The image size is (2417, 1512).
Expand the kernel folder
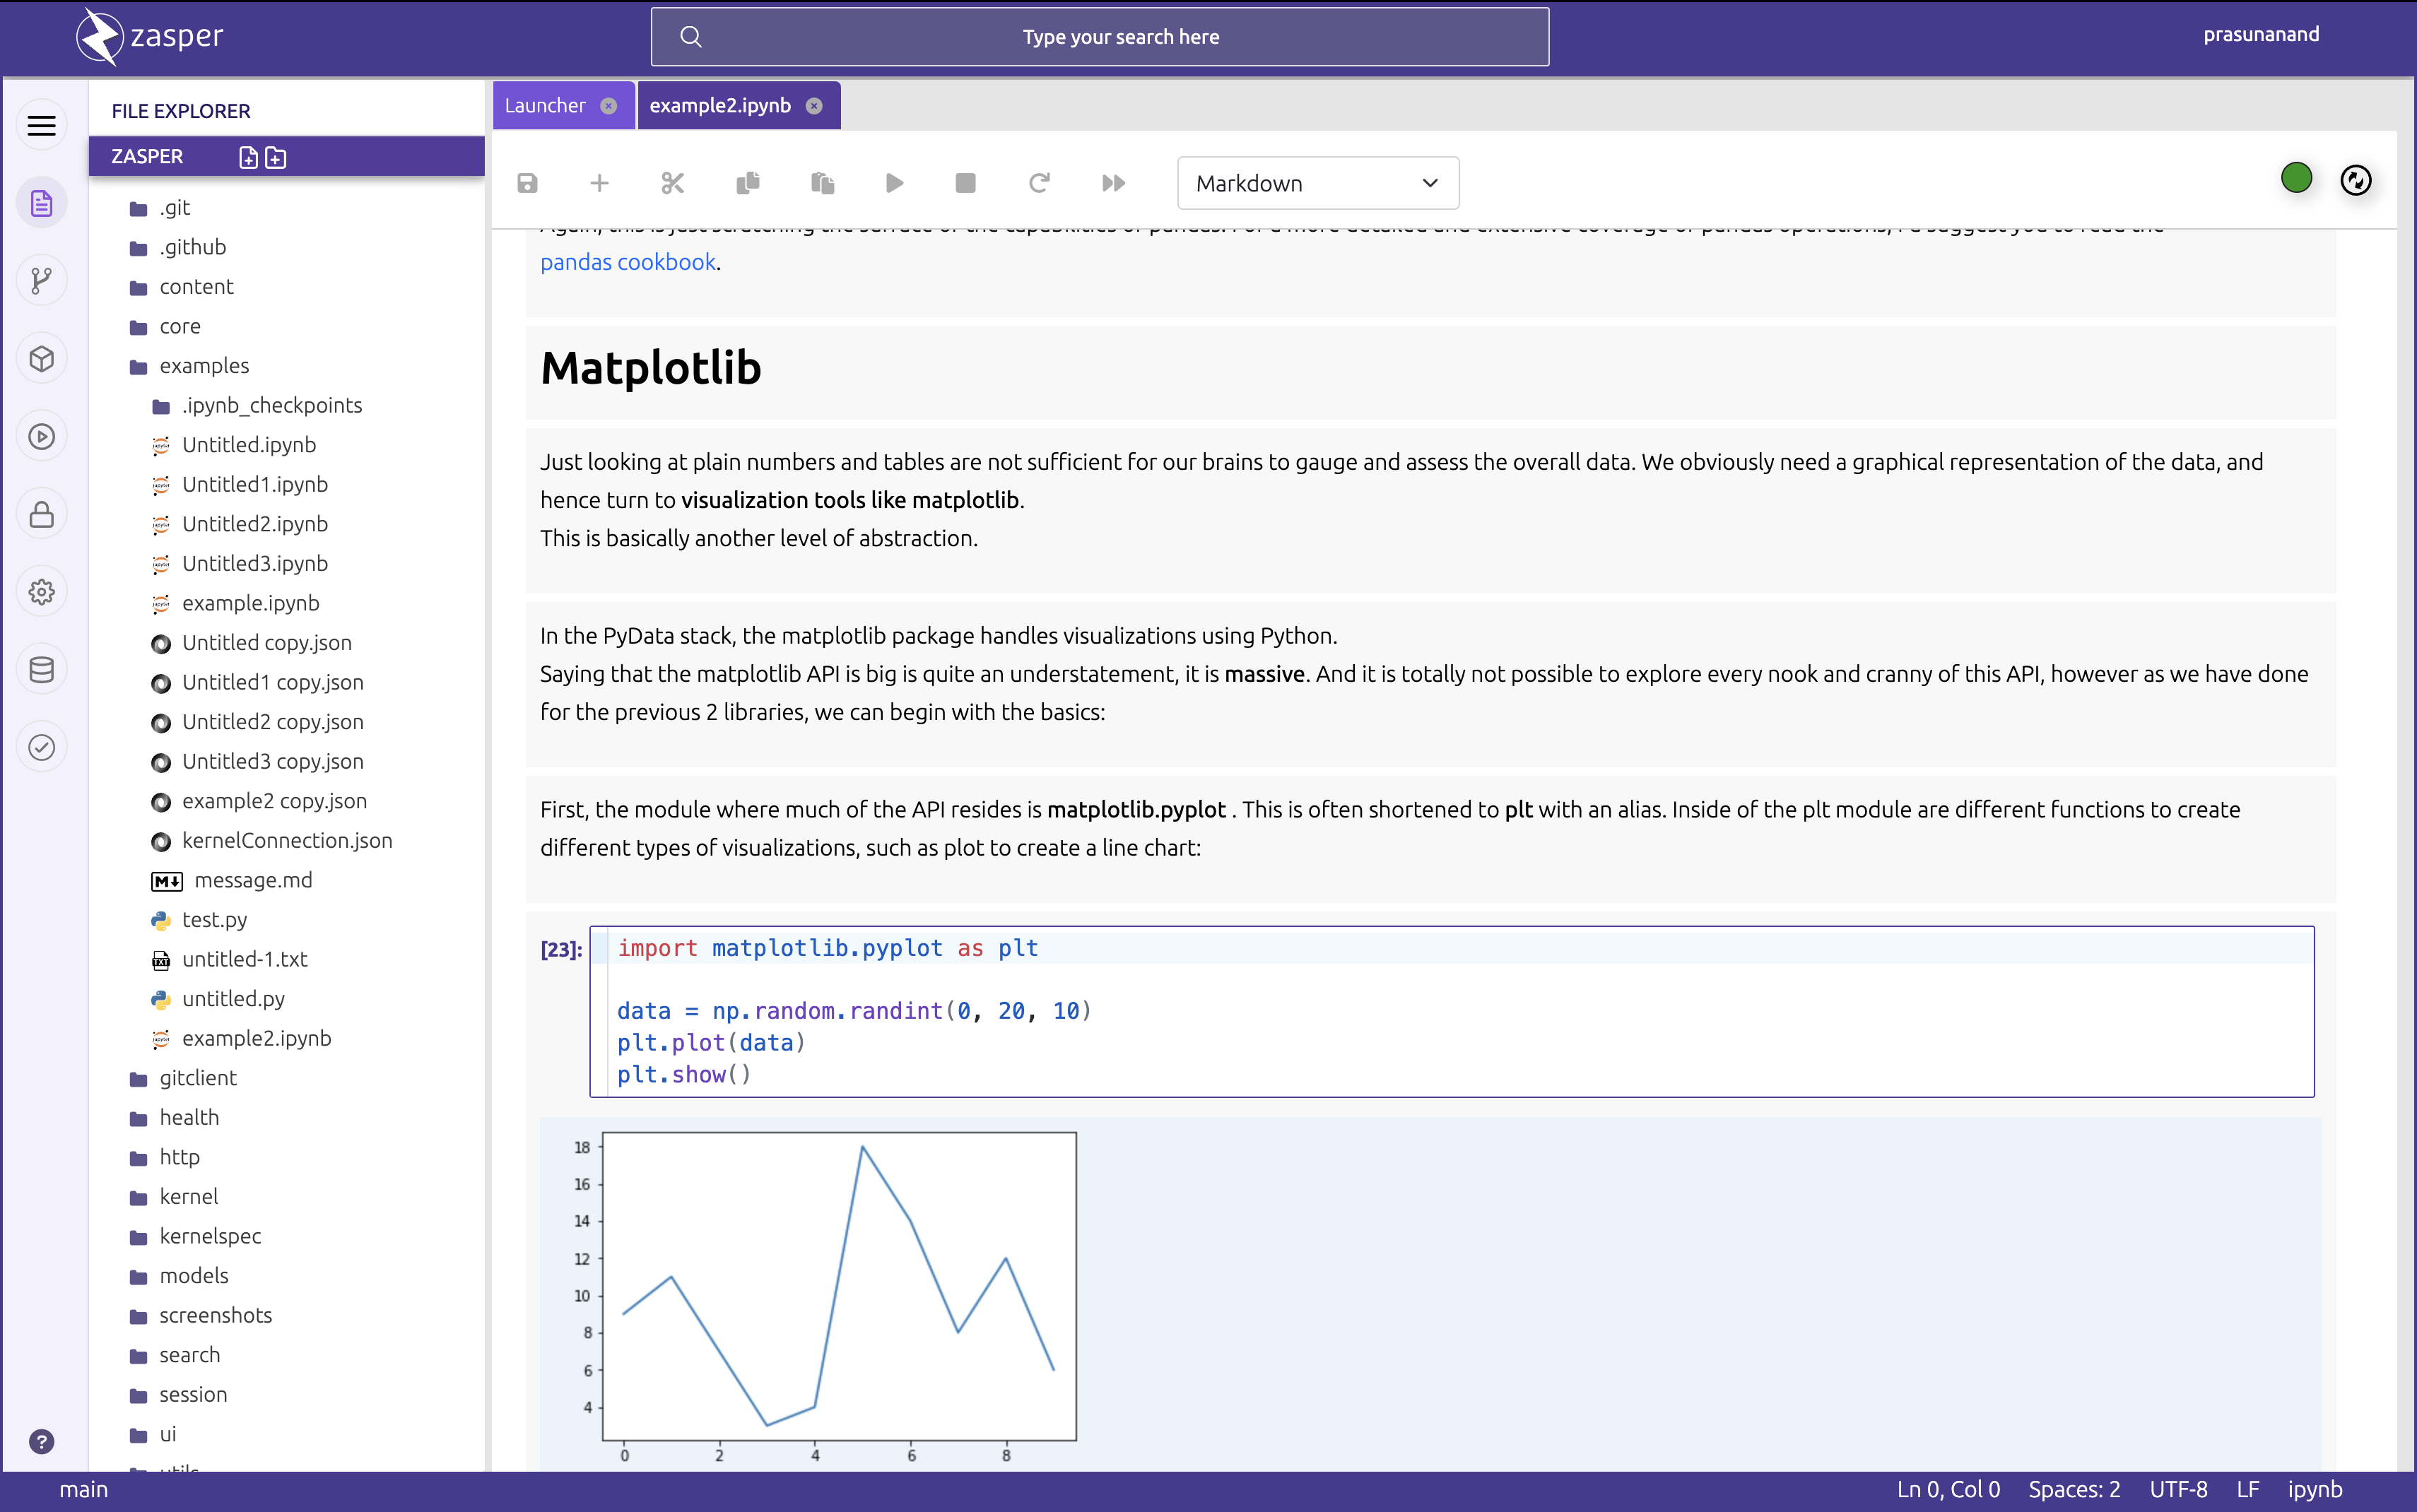(x=188, y=1197)
